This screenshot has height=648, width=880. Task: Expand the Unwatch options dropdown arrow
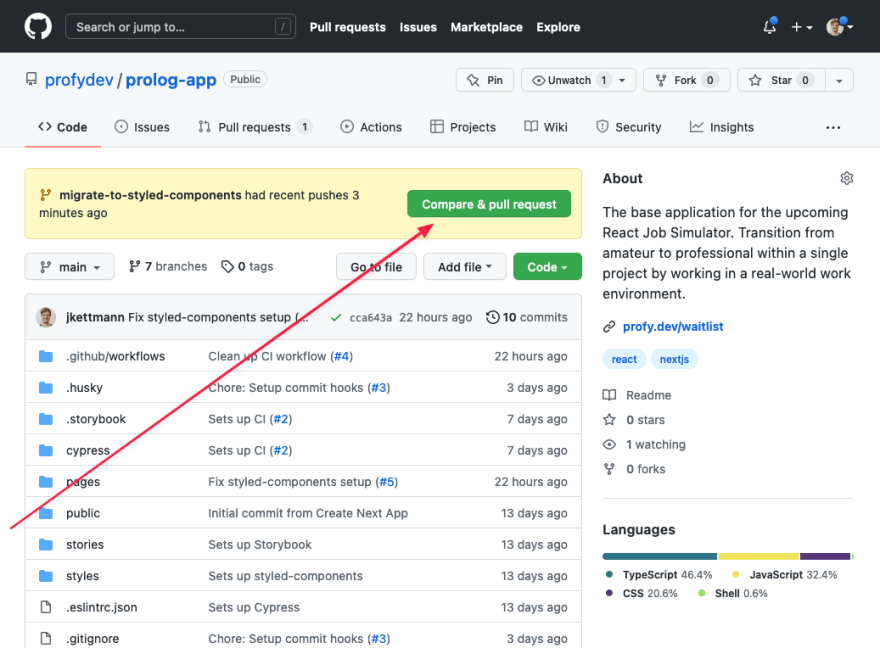[x=622, y=80]
